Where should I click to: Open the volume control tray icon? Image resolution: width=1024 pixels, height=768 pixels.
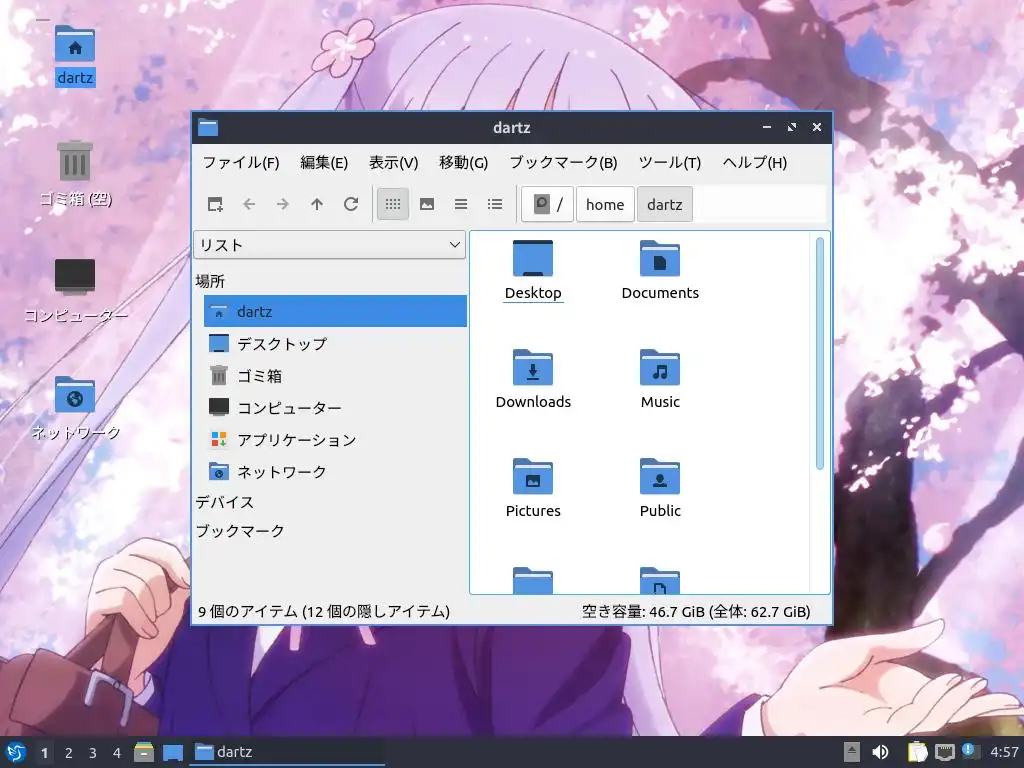tap(880, 752)
